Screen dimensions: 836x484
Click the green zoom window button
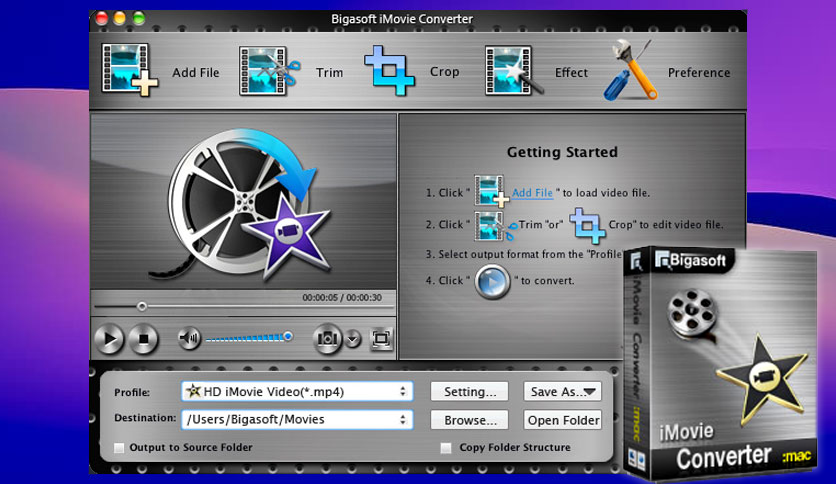pyautogui.click(x=139, y=19)
